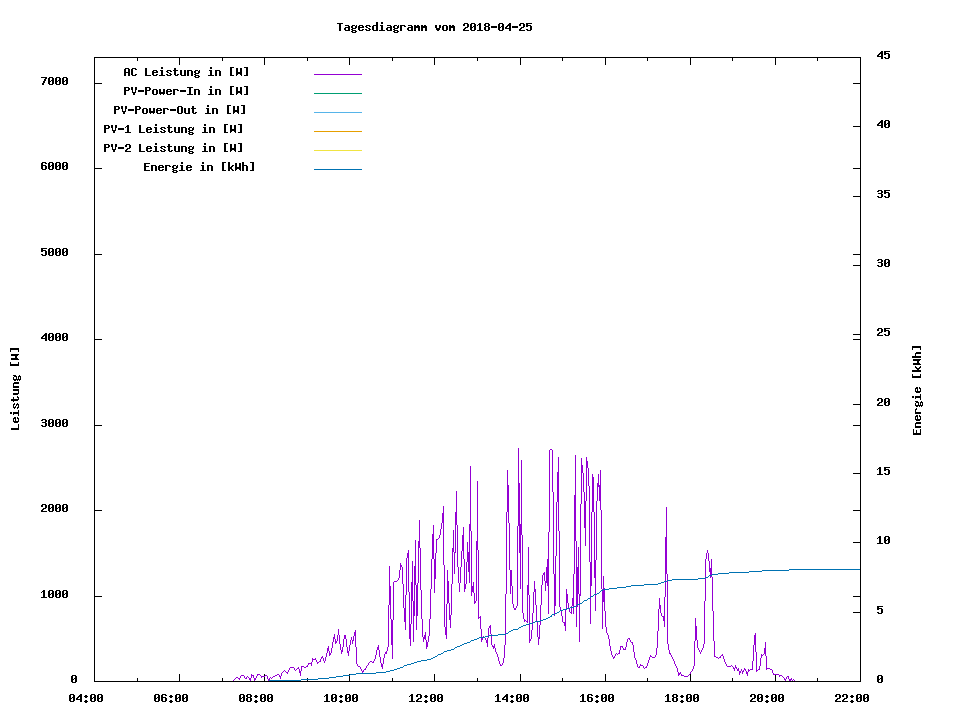Click the PV-Power-Out legend line sample

337,112
